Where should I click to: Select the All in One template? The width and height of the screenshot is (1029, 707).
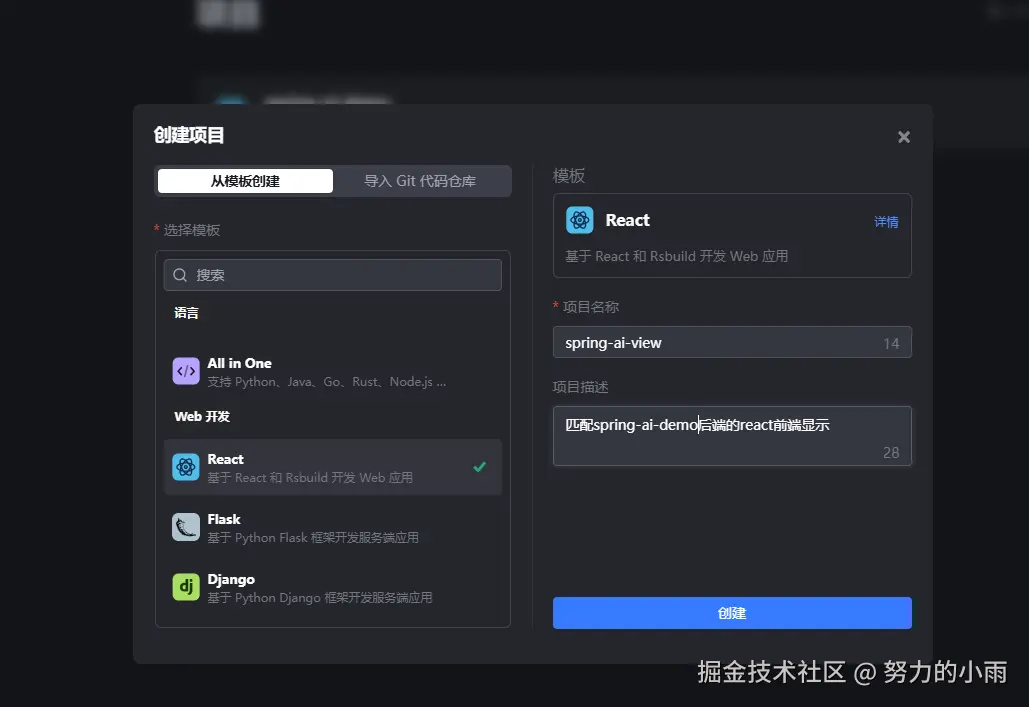pyautogui.click(x=333, y=372)
